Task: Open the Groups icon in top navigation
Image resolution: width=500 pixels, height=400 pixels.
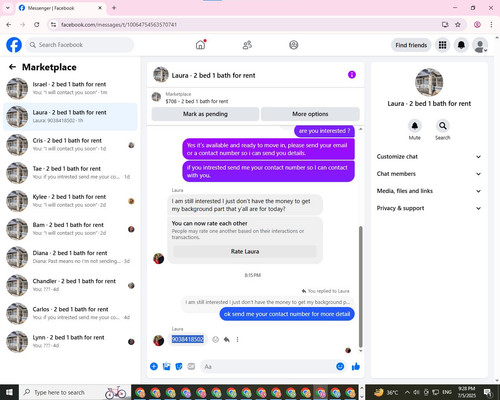Action: [x=294, y=45]
